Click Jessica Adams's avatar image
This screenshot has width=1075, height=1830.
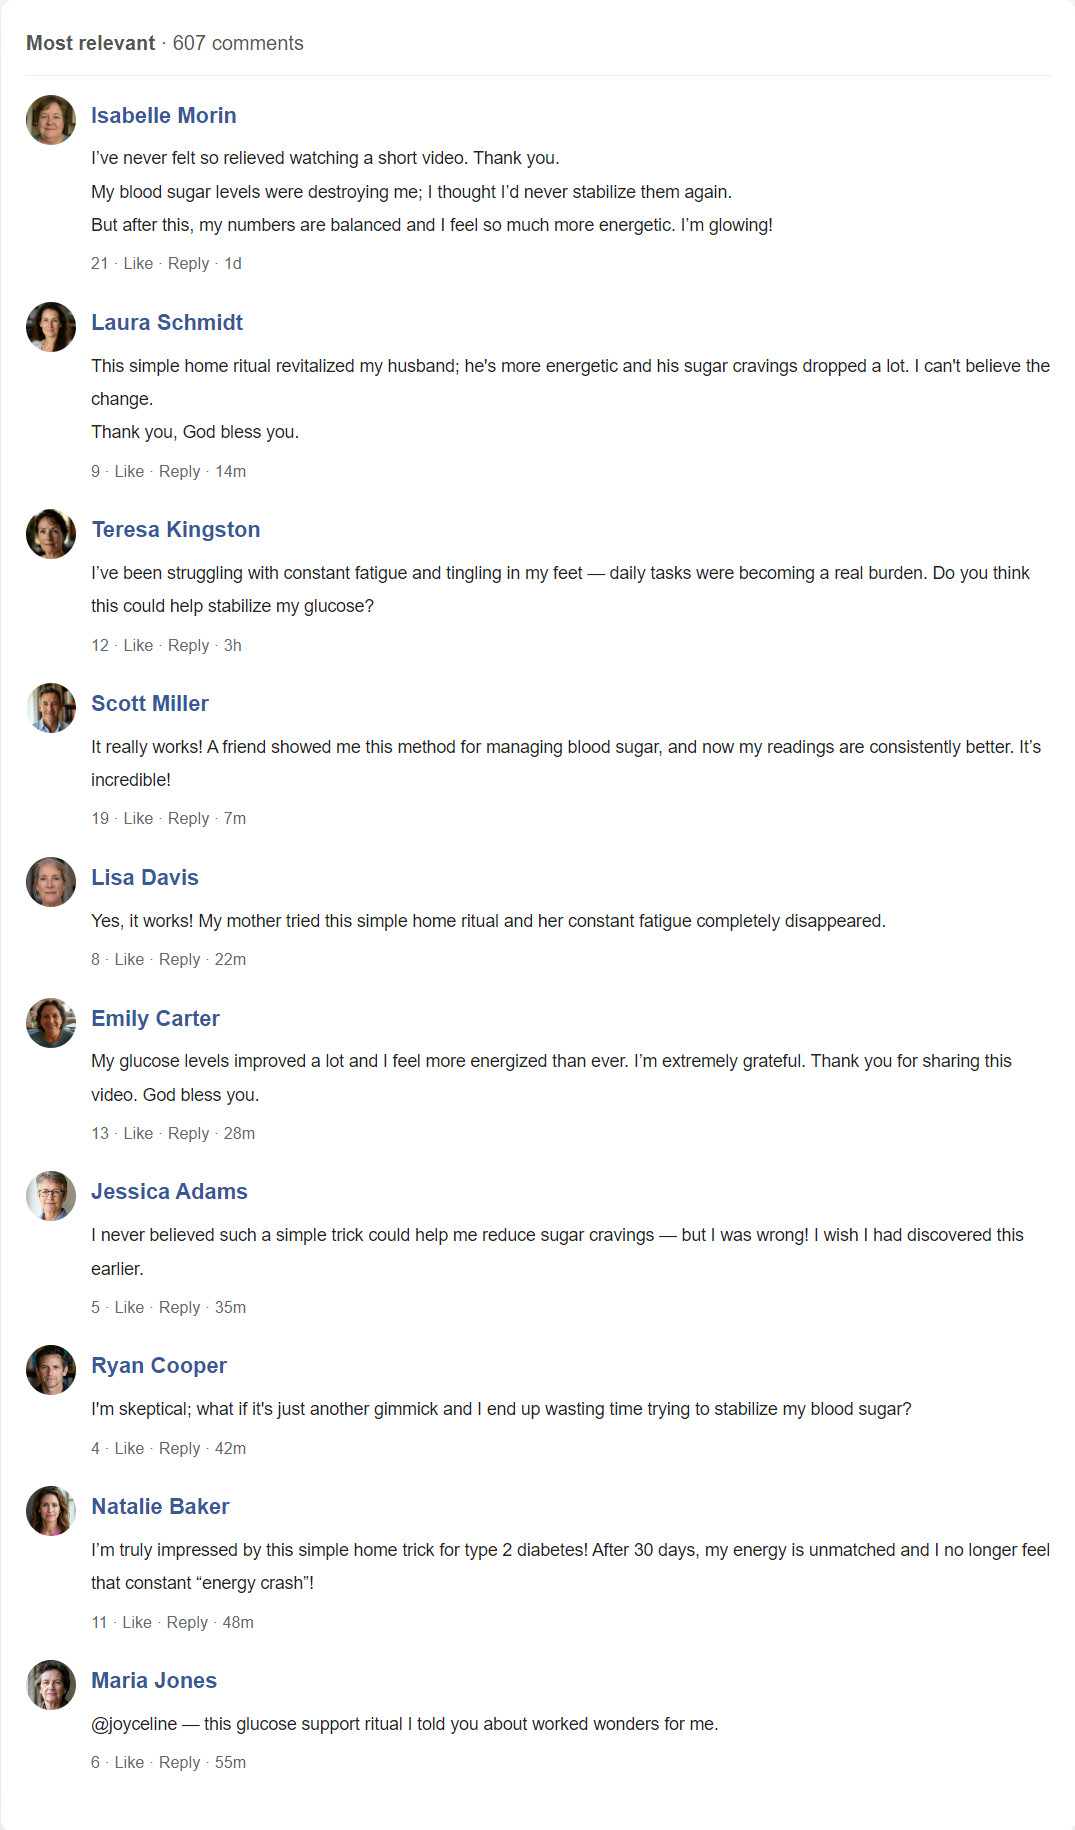(x=51, y=1196)
